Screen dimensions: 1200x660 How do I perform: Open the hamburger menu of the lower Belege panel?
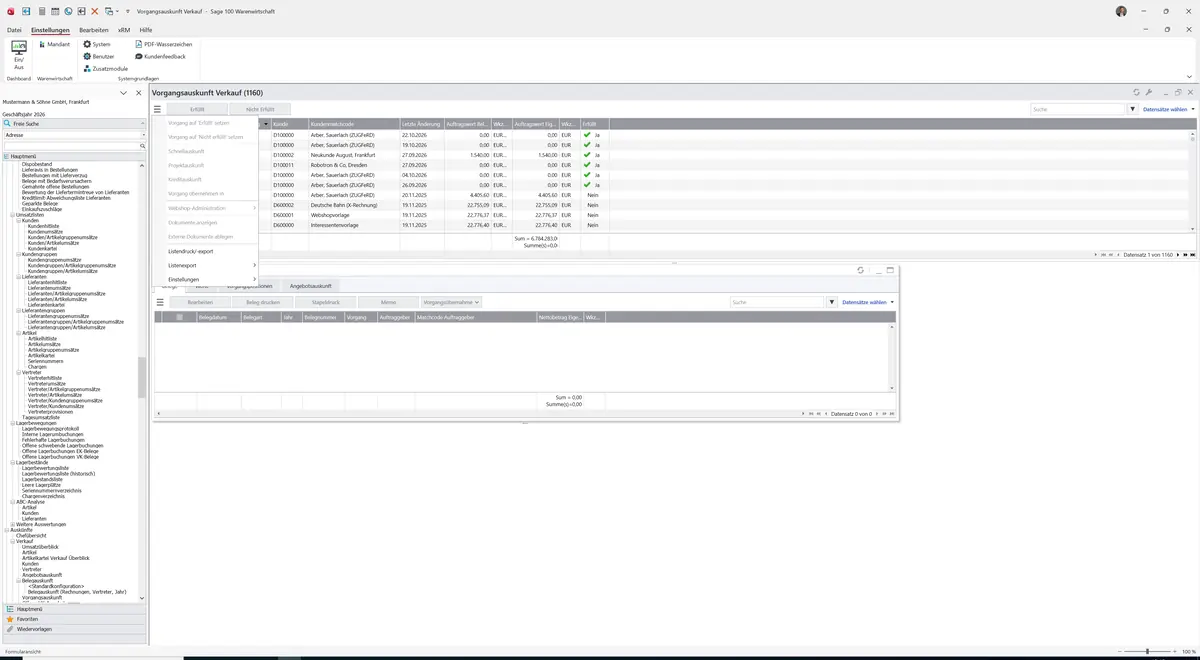[x=159, y=302]
